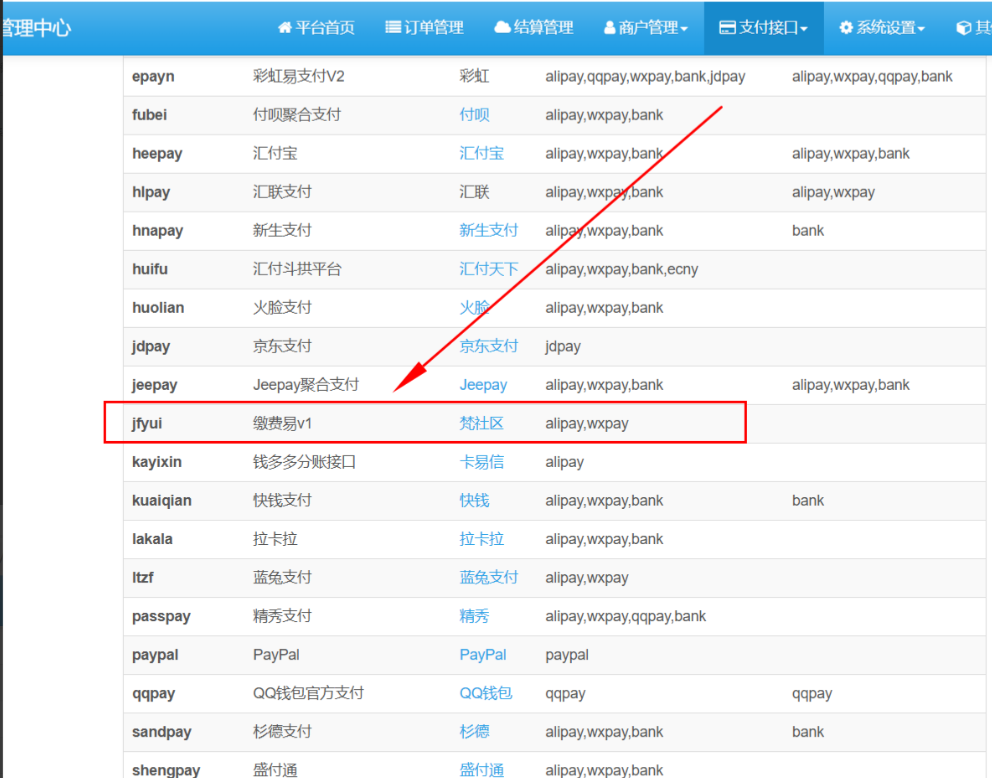Select the kayixin plugin name cell

click(x=157, y=462)
